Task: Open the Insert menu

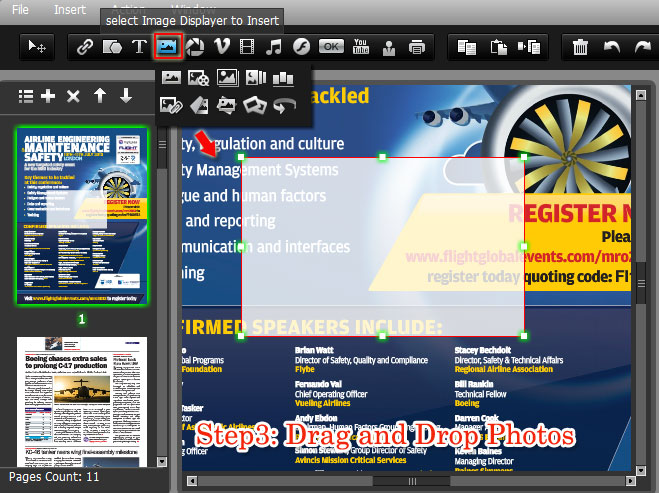Action: (x=70, y=9)
